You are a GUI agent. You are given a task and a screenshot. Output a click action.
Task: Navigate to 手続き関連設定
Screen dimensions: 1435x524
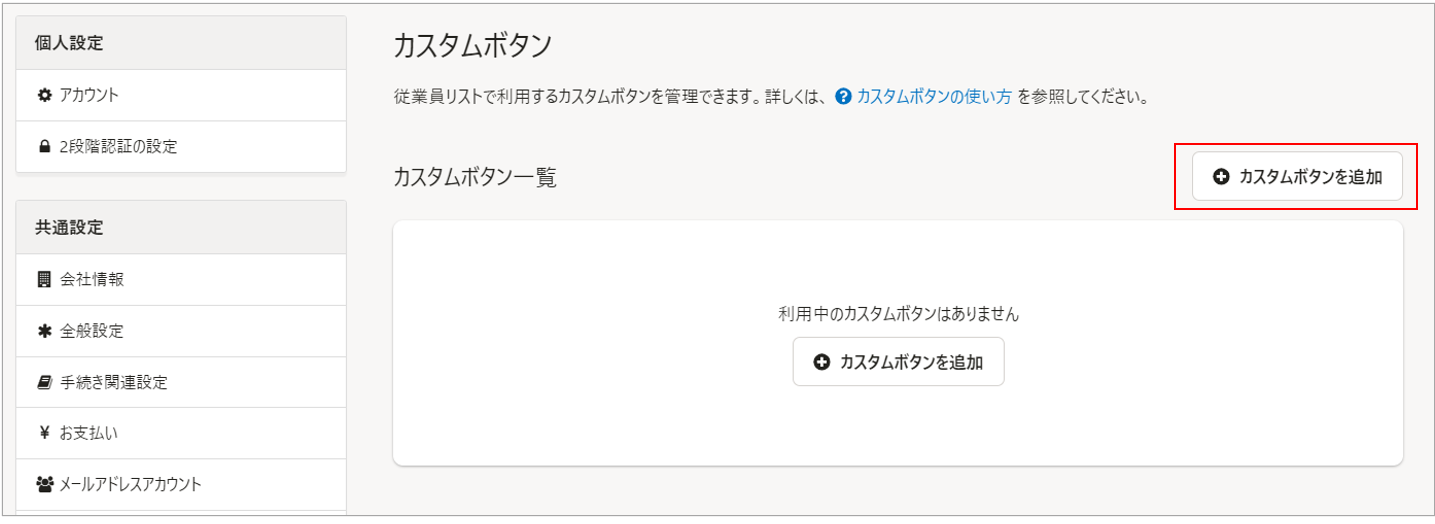tap(113, 382)
